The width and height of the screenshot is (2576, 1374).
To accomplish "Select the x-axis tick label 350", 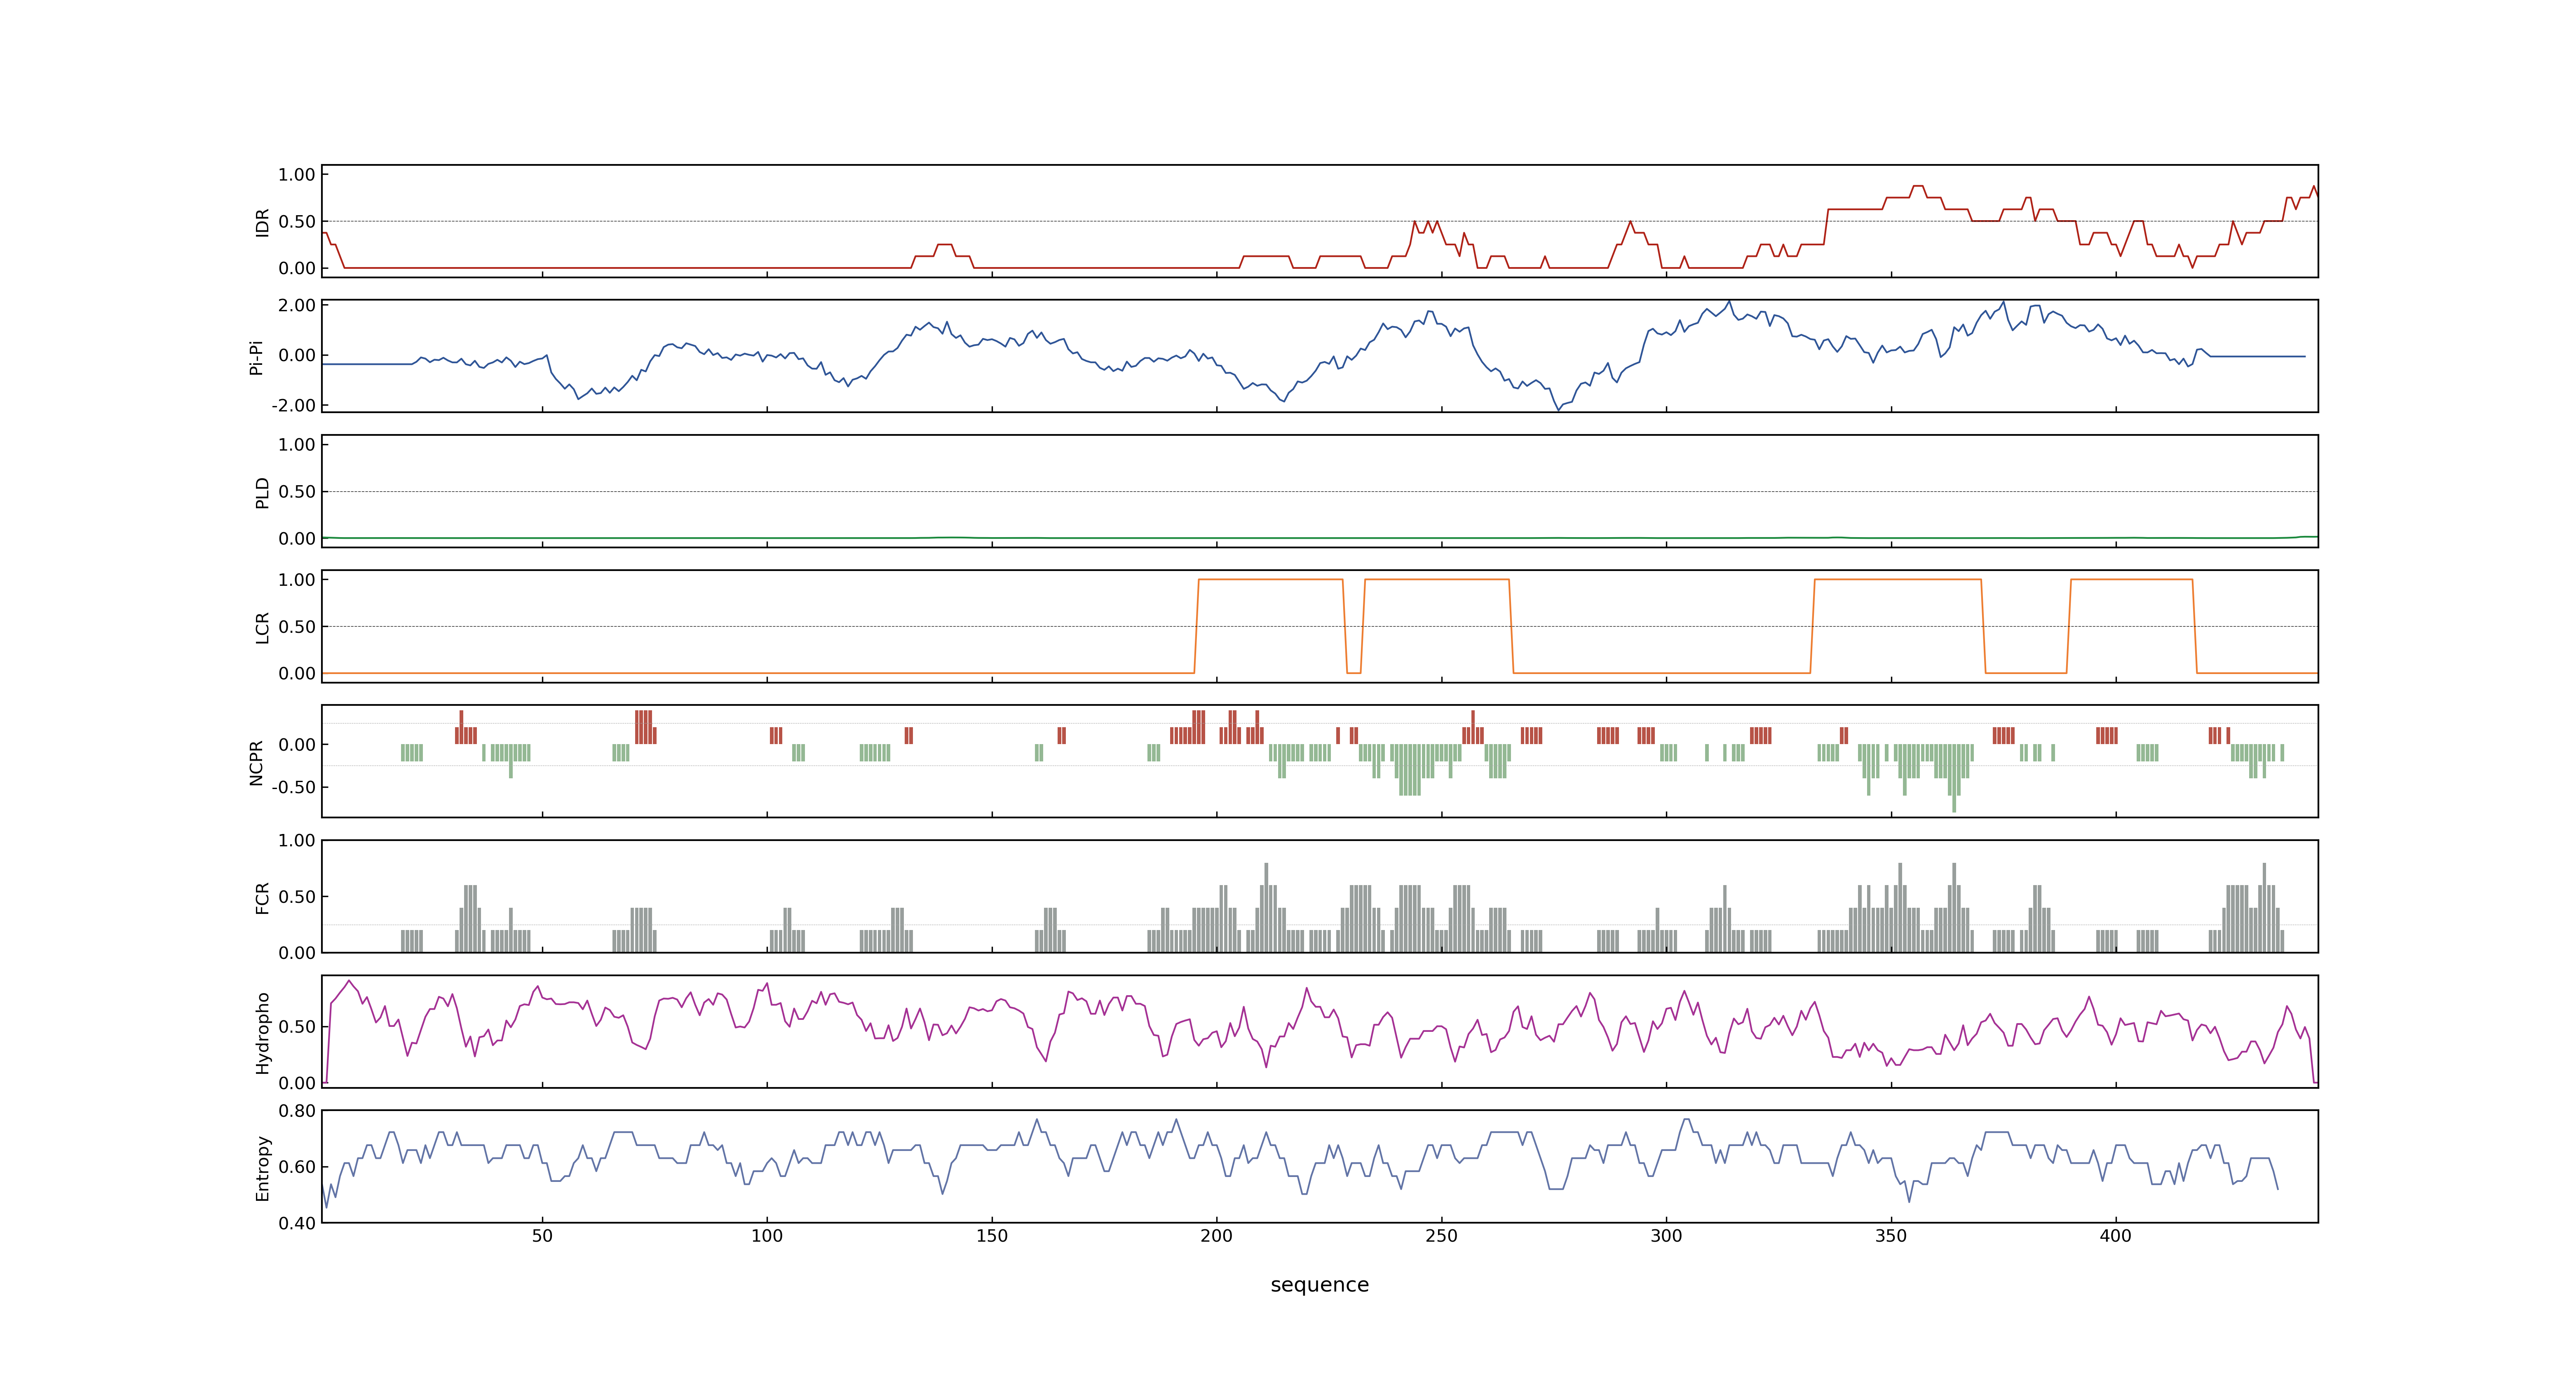I will point(1891,1236).
